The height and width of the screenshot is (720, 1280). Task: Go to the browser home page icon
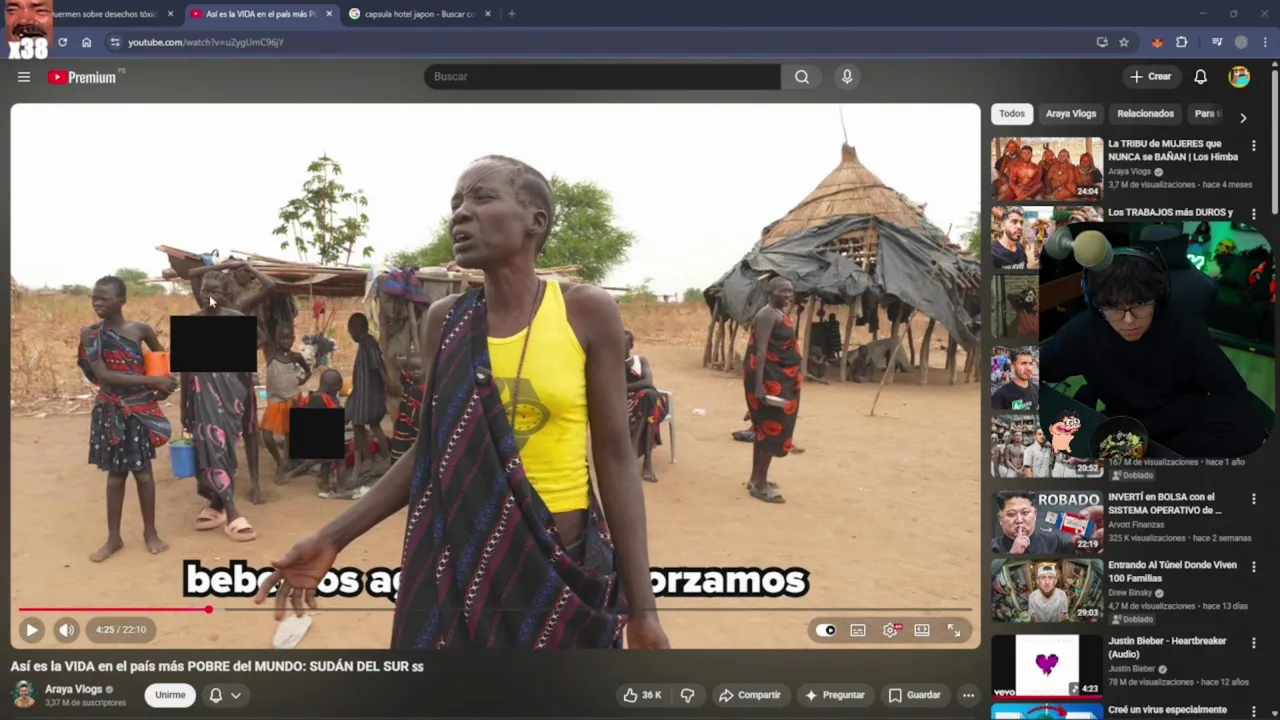87,42
